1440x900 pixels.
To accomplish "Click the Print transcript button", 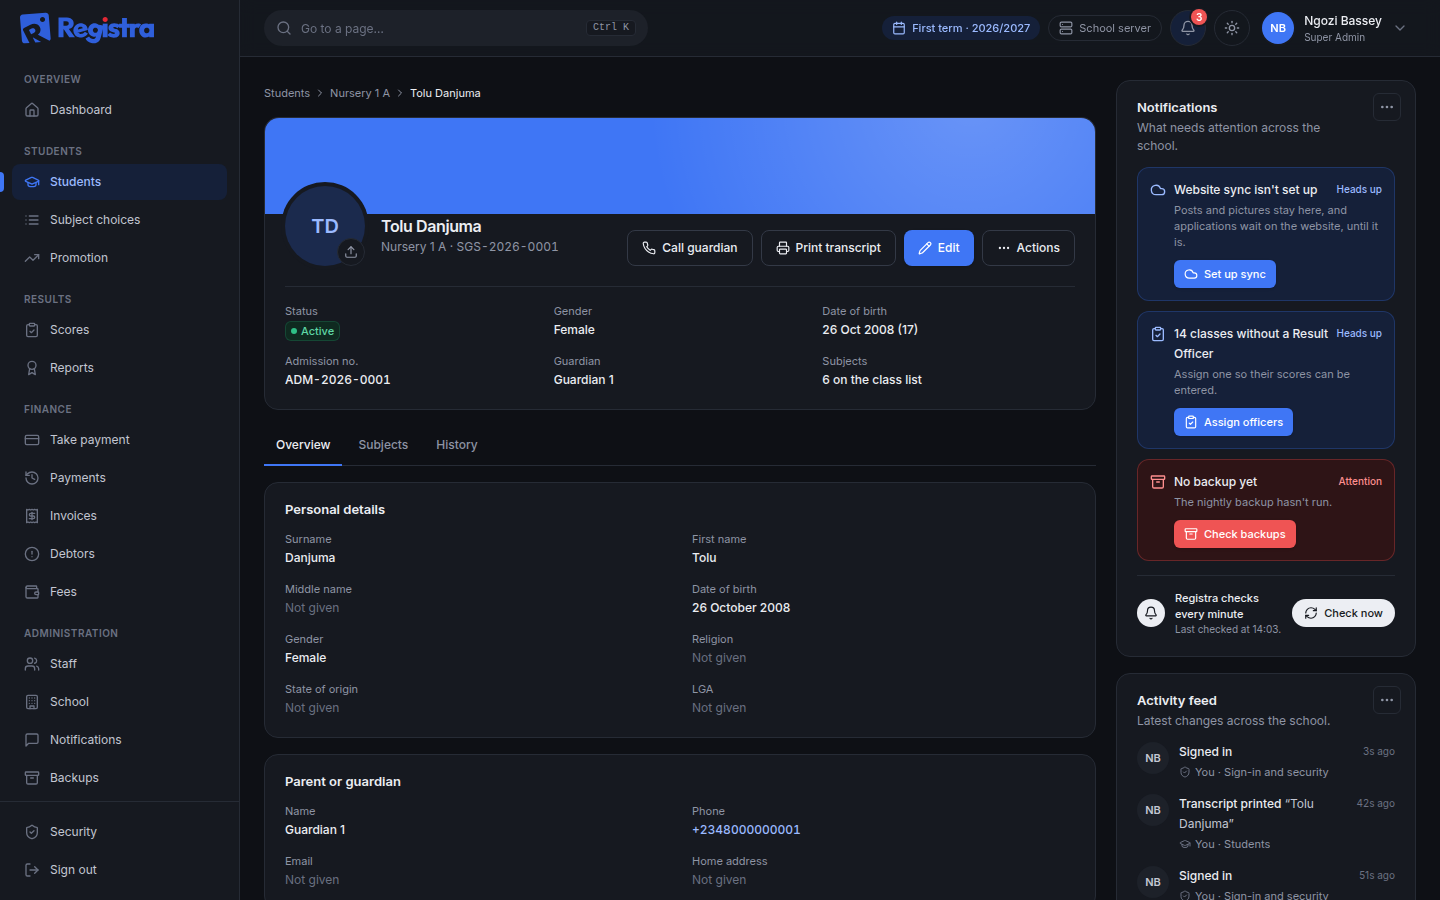I will (x=829, y=248).
